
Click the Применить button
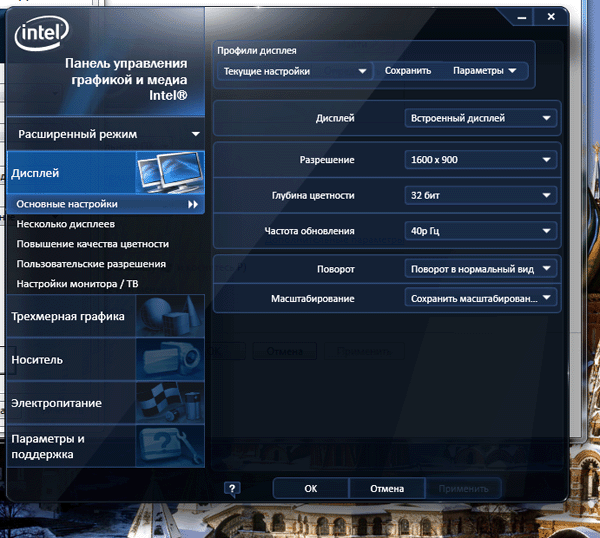(x=463, y=489)
